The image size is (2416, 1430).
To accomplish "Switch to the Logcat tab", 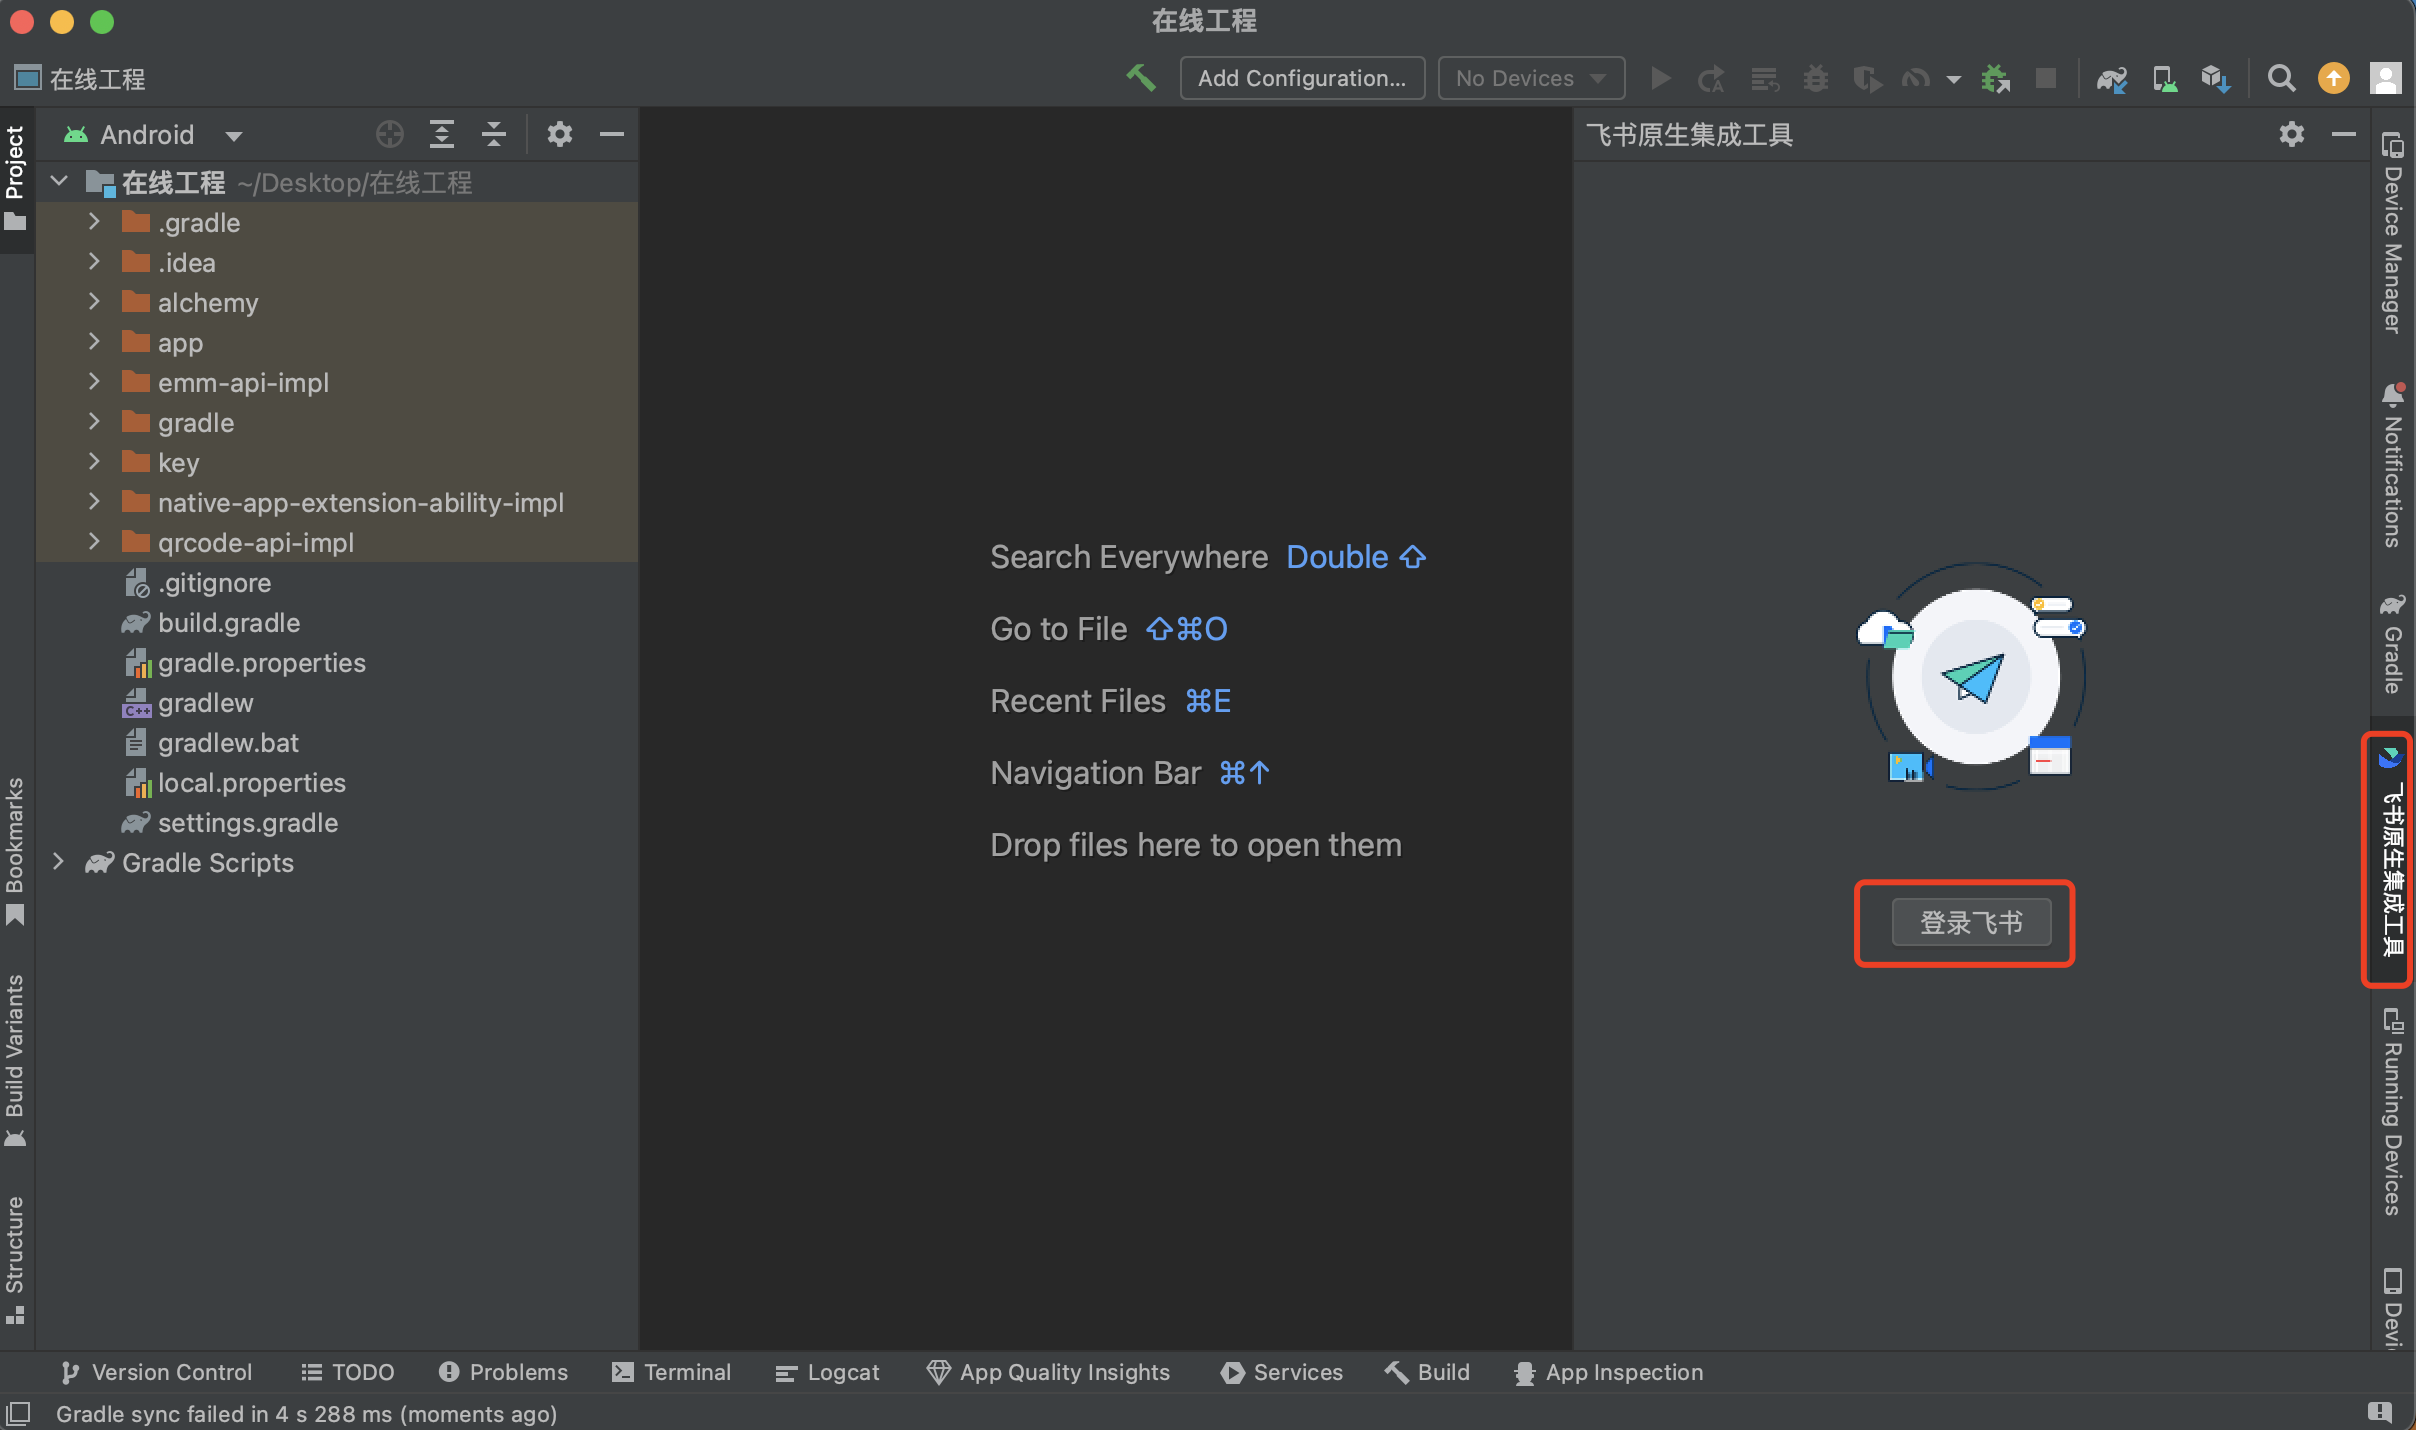I will (x=828, y=1372).
